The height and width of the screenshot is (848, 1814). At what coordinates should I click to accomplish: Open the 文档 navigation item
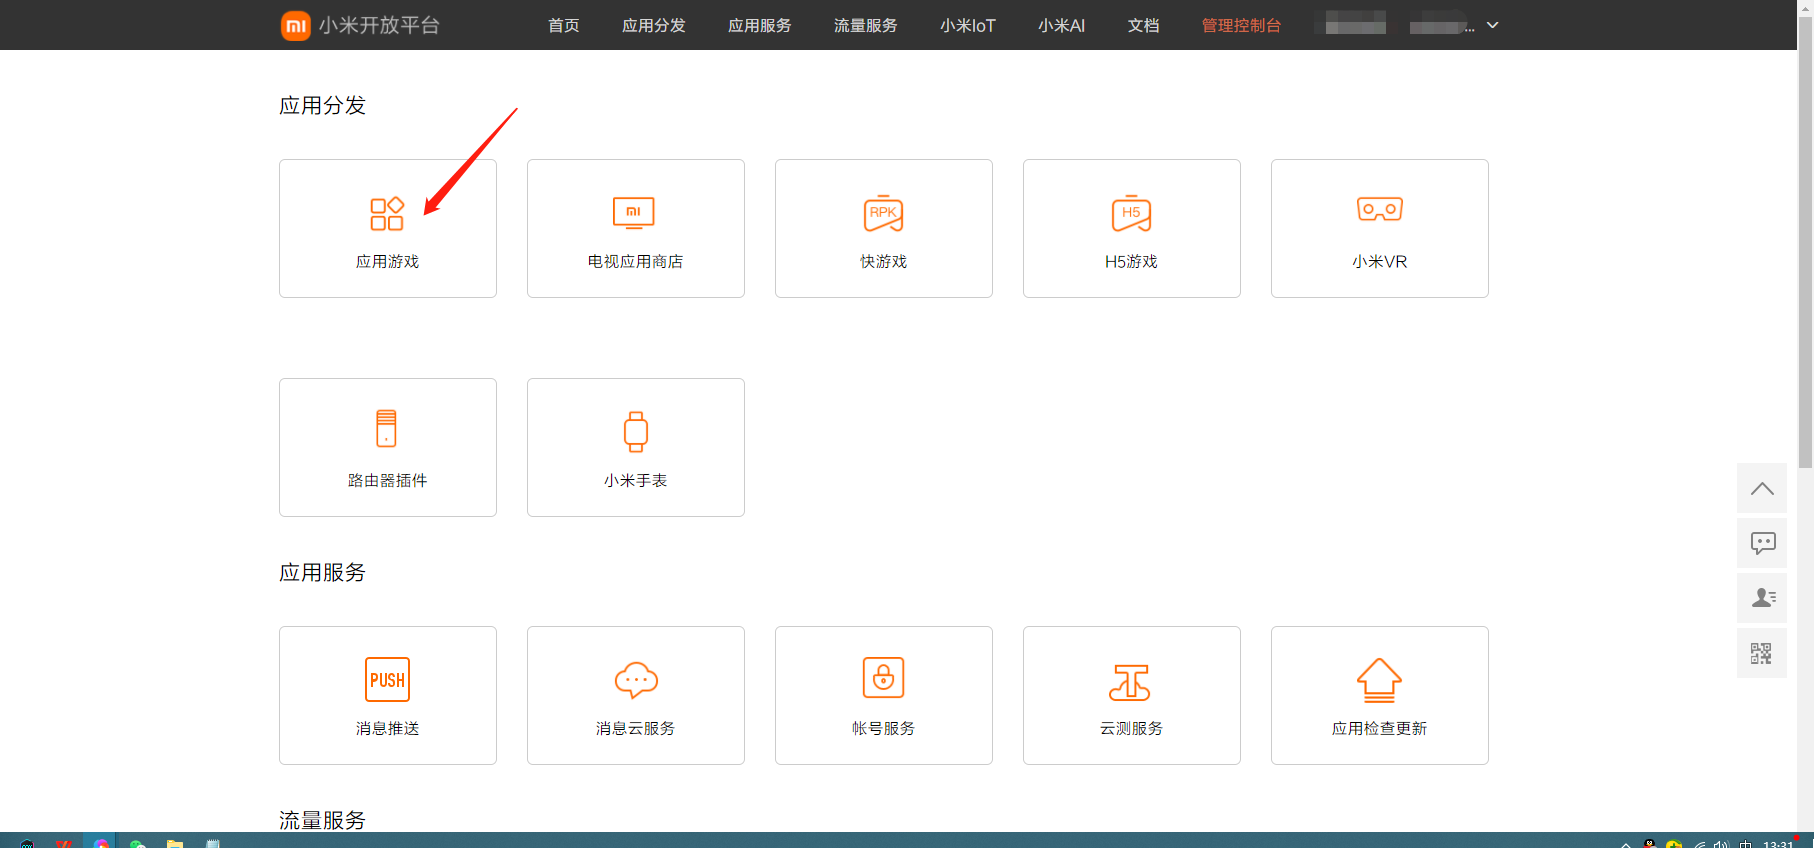point(1143,25)
